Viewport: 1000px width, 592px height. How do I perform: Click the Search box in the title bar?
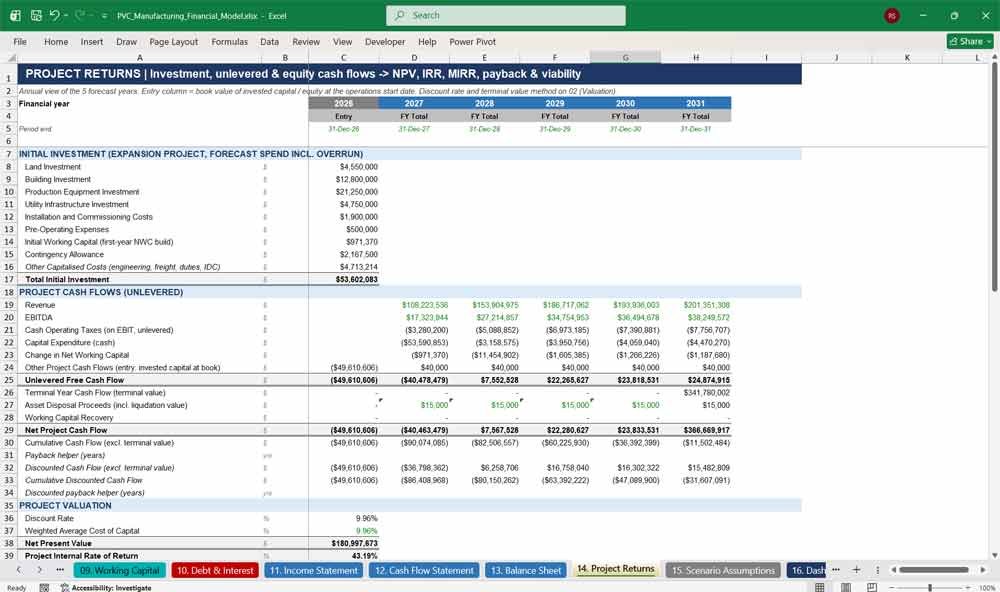pyautogui.click(x=506, y=15)
